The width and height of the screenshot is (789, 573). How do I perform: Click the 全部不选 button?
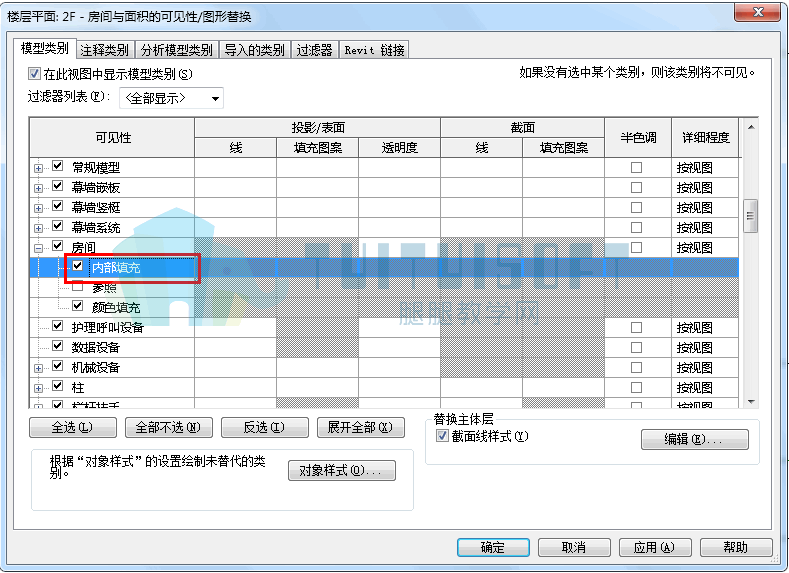click(x=169, y=428)
